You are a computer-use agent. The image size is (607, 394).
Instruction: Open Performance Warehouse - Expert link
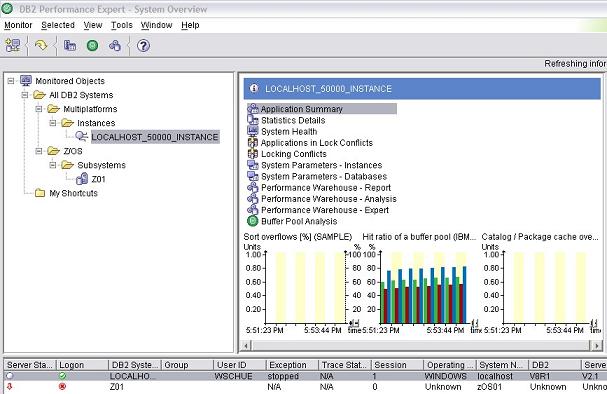(x=325, y=210)
